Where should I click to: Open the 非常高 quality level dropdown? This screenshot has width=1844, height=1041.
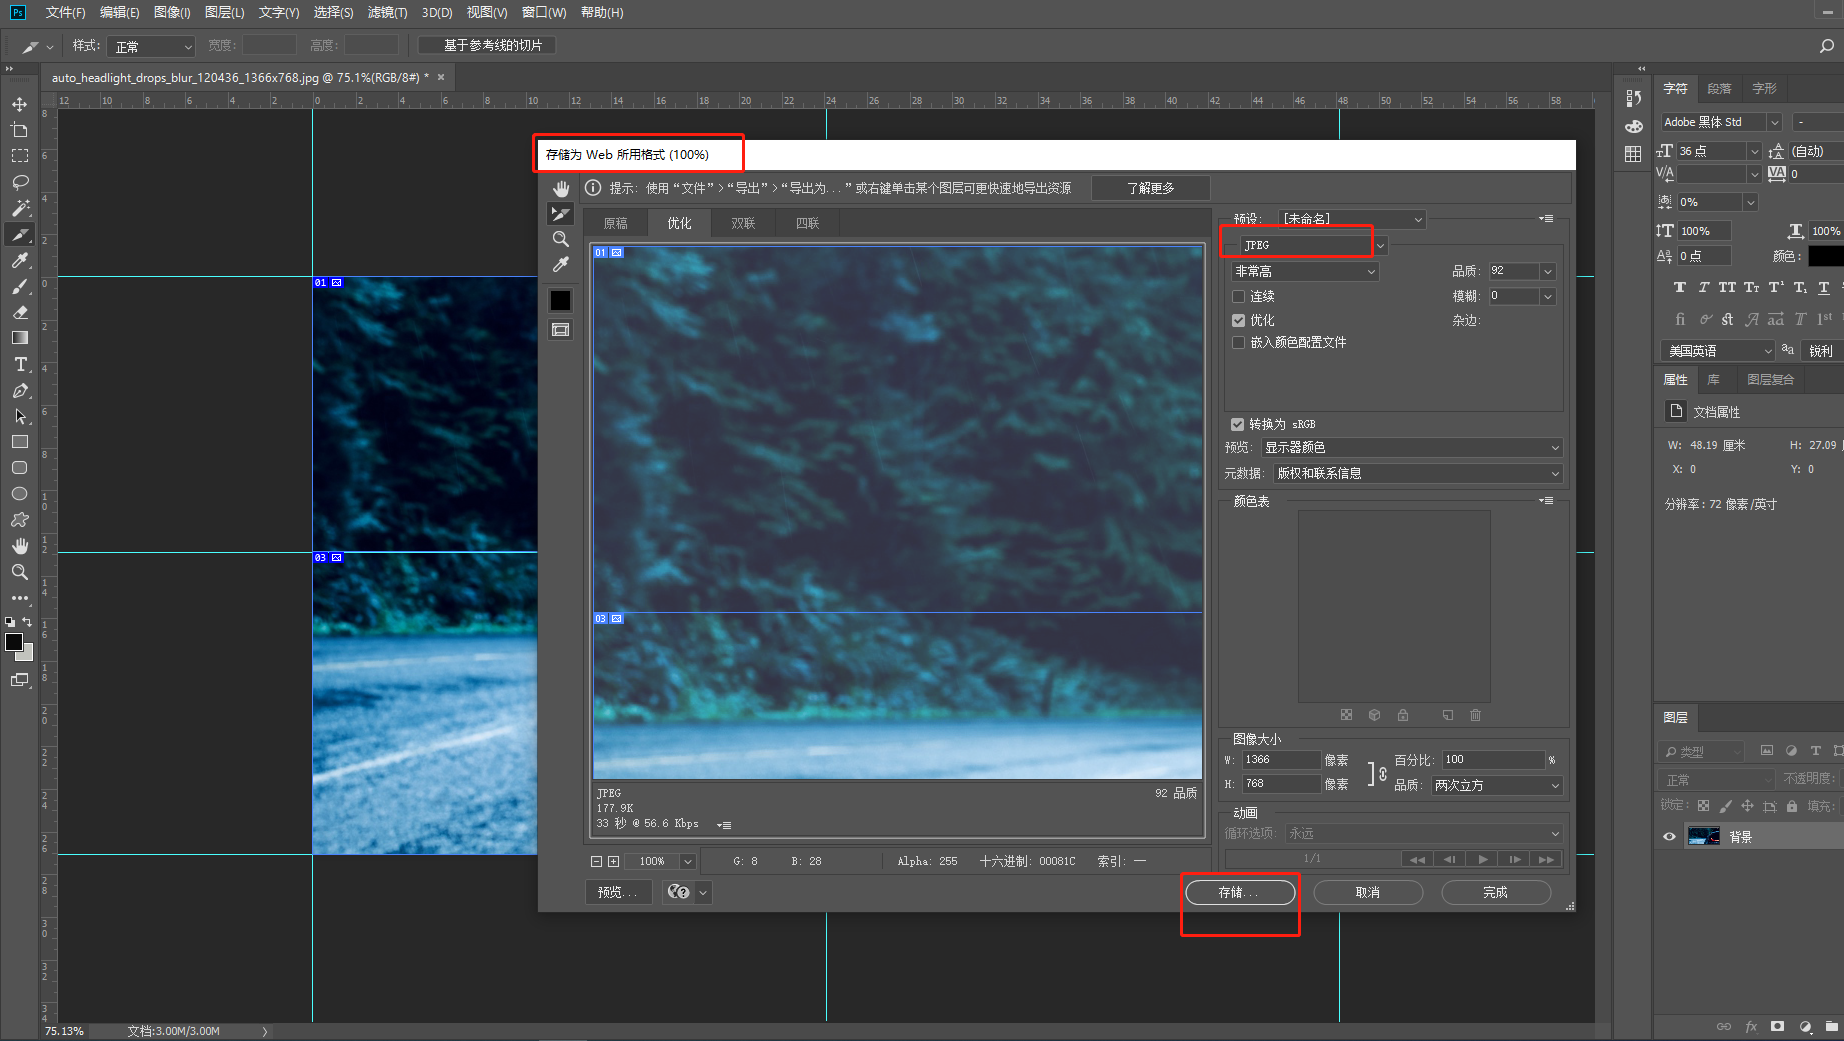coord(1305,272)
